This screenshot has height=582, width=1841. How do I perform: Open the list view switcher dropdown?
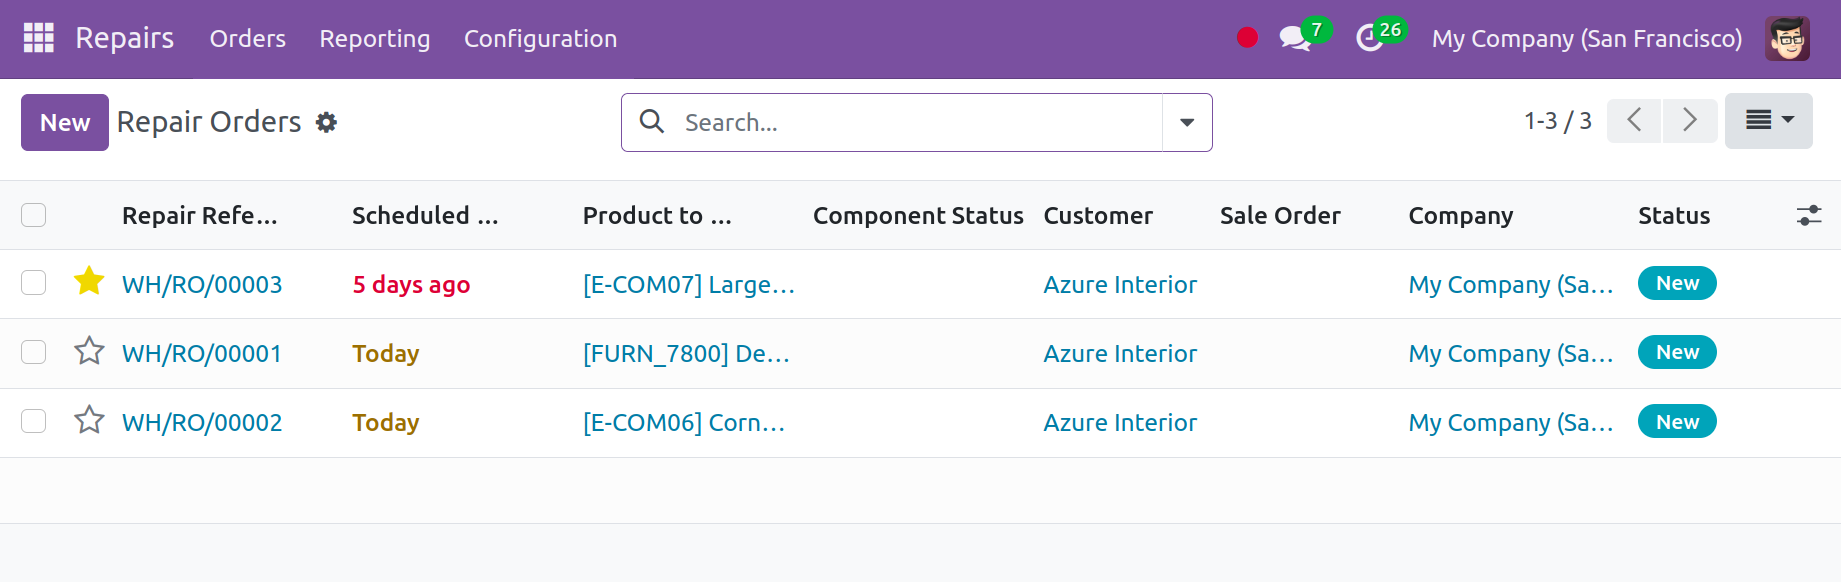point(1768,121)
